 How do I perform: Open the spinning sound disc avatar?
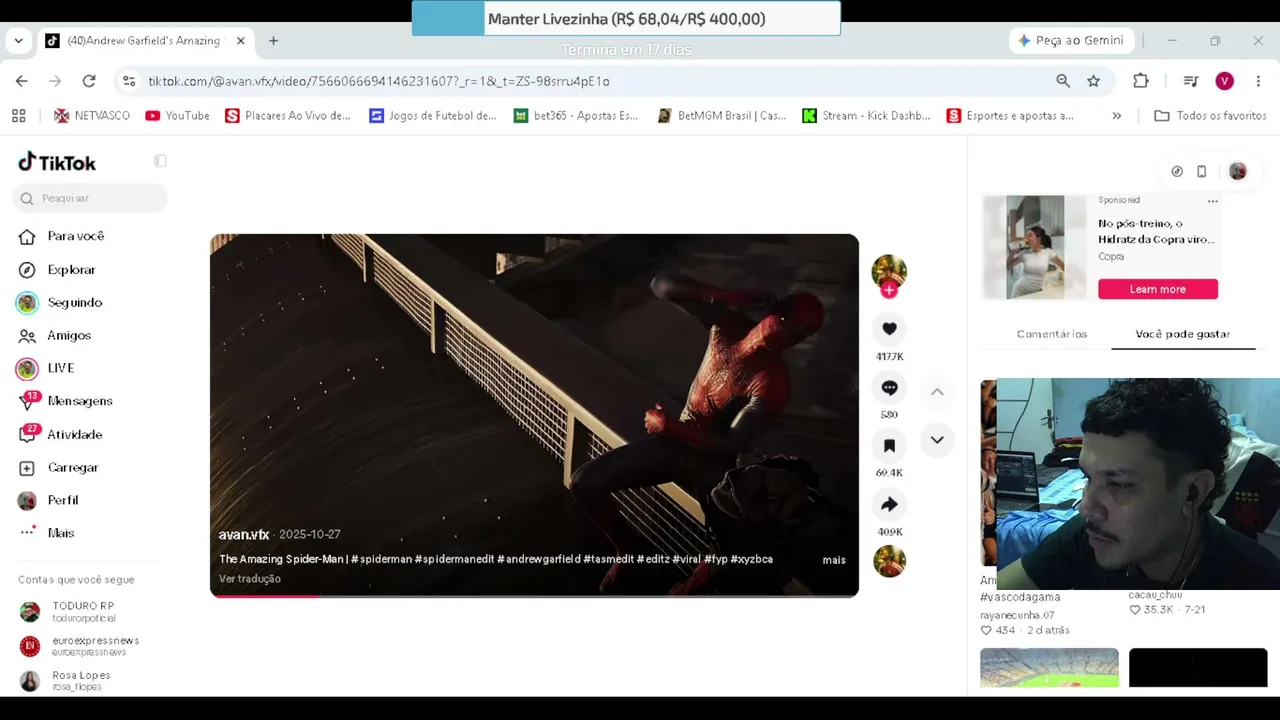889,561
